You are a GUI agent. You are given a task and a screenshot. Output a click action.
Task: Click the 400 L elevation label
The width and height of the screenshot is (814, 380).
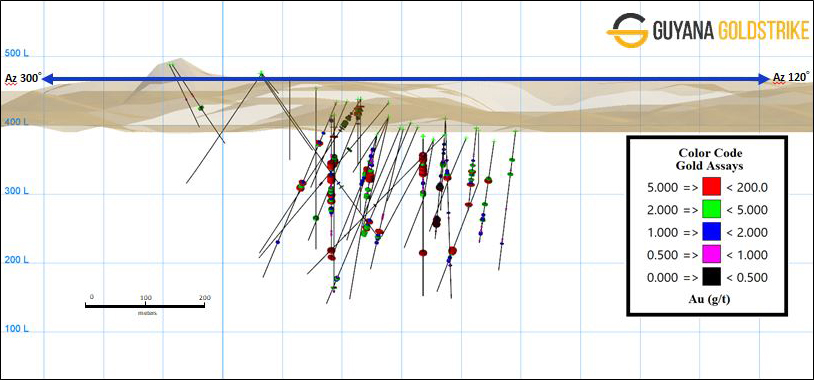(16, 122)
